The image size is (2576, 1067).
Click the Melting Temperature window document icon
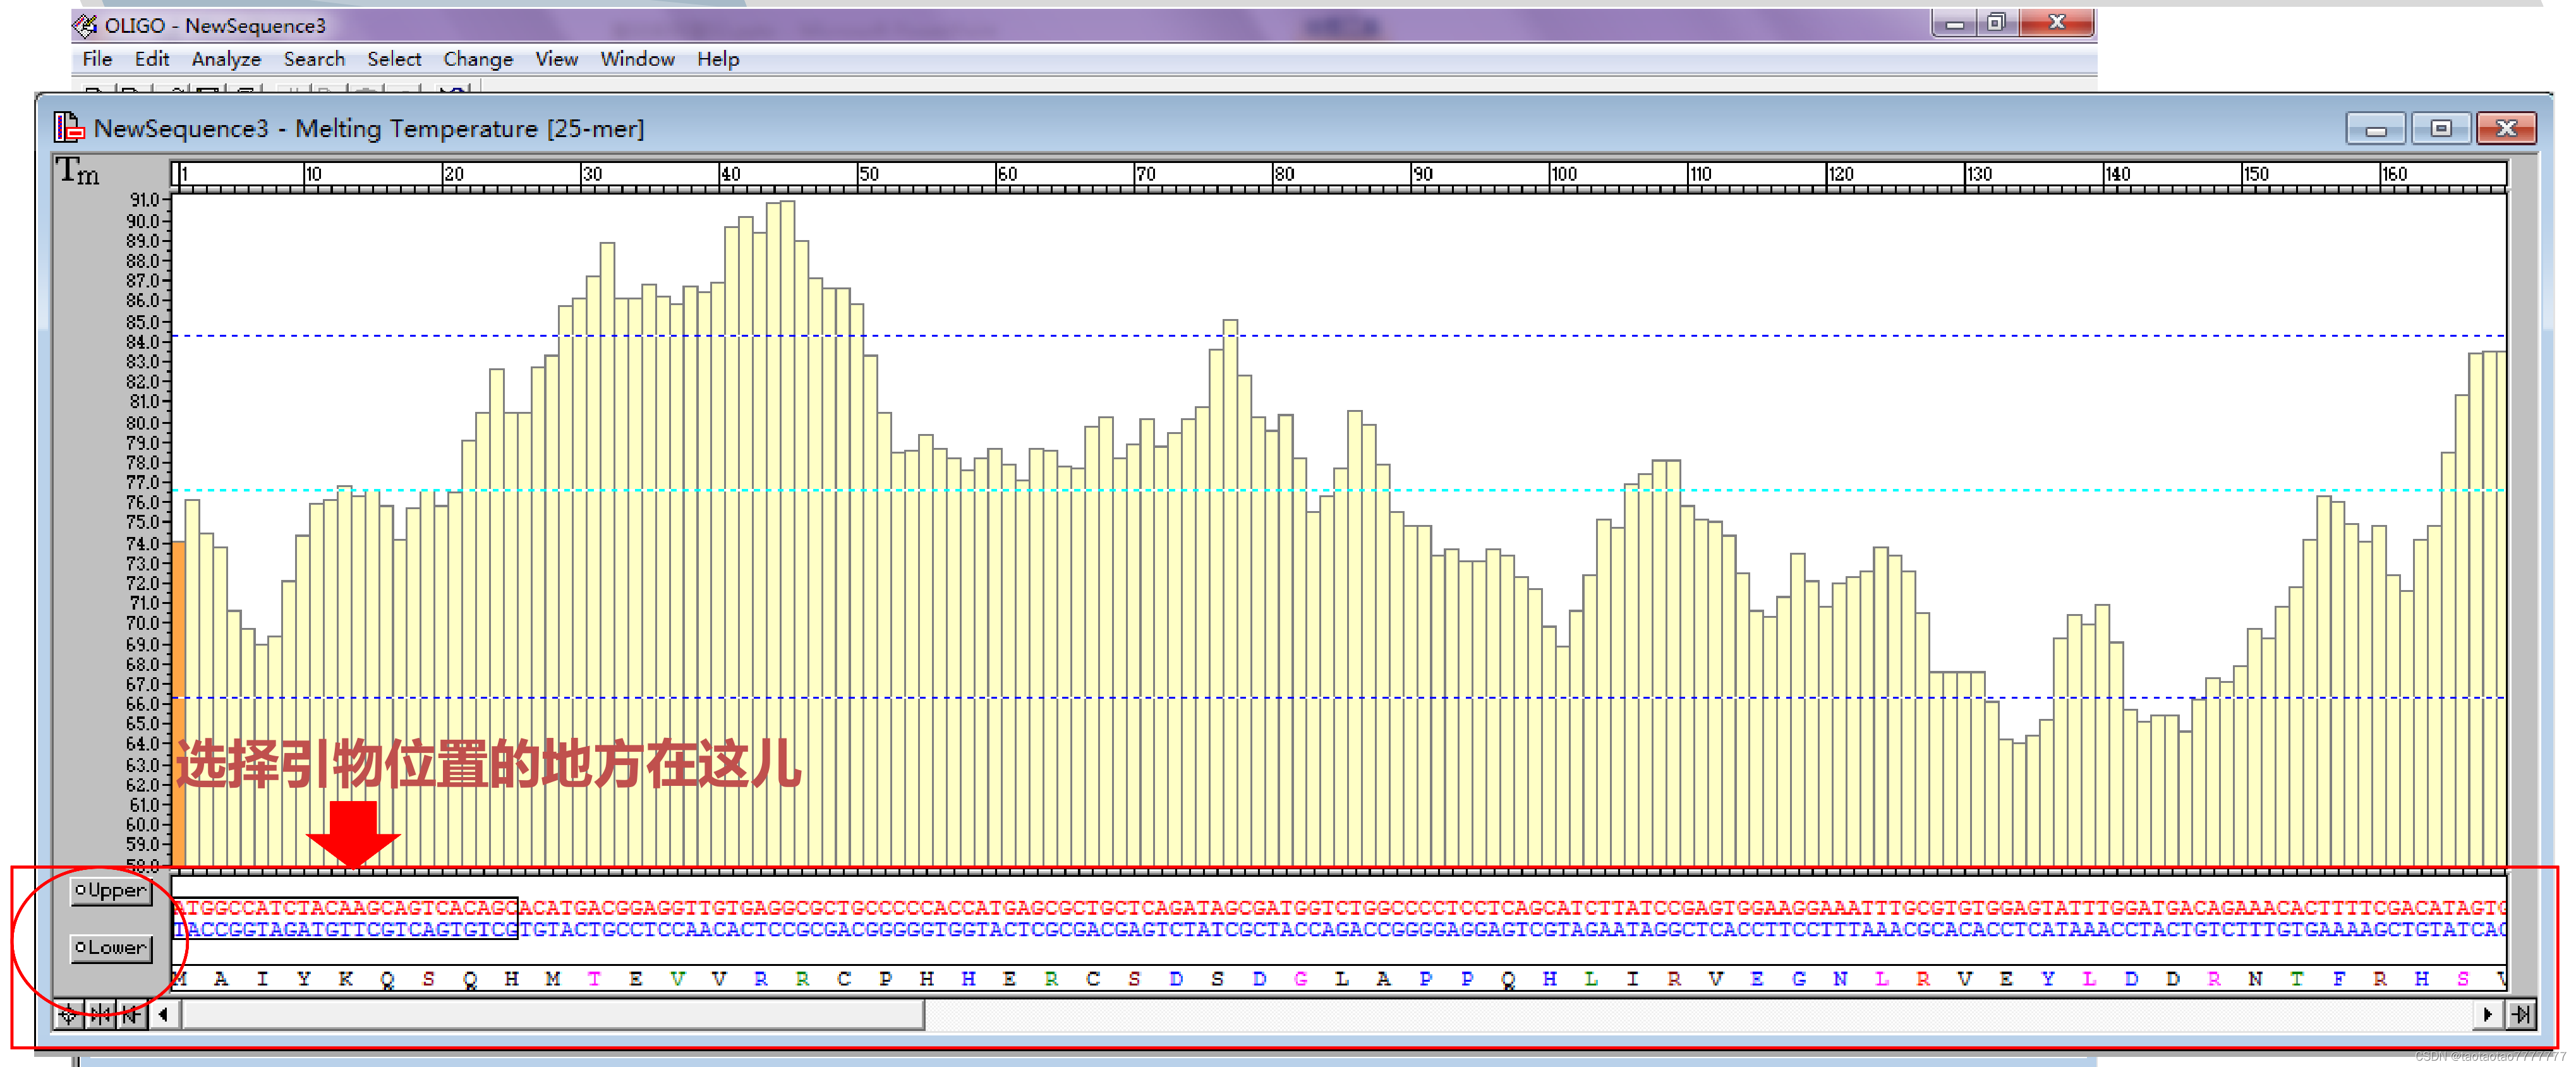click(68, 127)
